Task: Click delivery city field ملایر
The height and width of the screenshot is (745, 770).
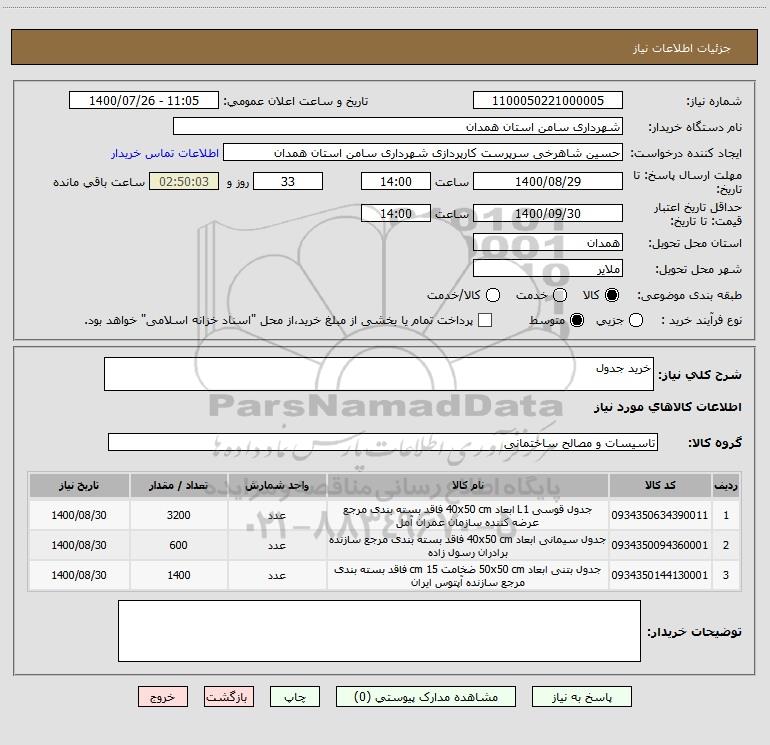Action: (x=548, y=269)
